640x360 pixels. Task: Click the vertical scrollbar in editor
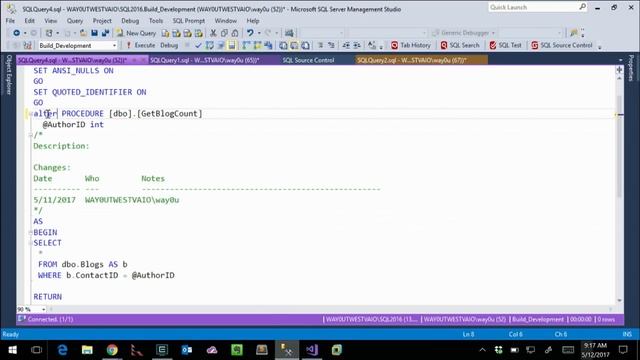click(619, 146)
